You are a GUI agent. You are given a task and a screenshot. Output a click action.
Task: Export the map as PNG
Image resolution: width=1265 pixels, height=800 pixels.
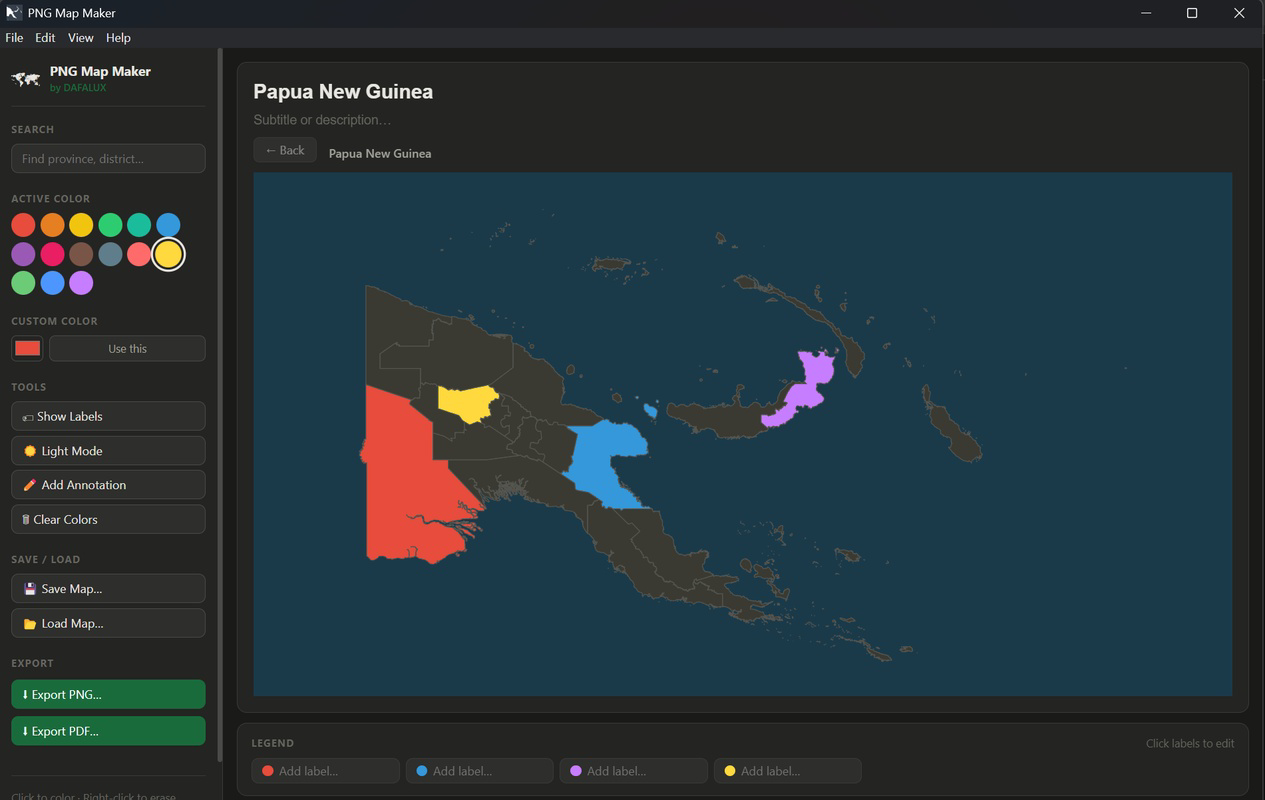click(108, 694)
